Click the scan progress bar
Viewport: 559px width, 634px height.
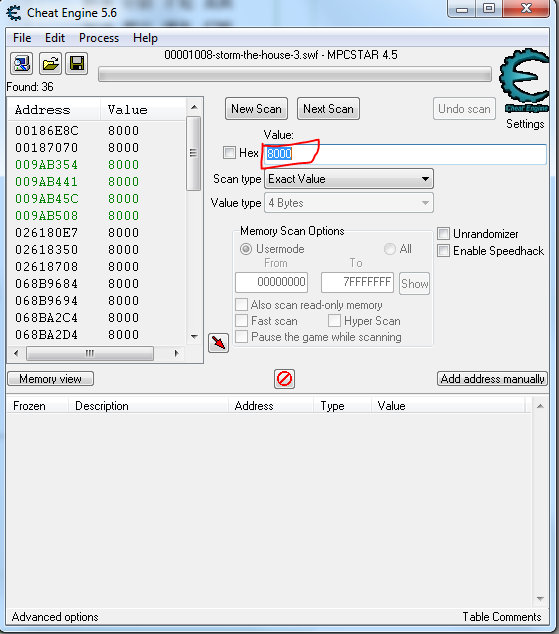tap(295, 74)
